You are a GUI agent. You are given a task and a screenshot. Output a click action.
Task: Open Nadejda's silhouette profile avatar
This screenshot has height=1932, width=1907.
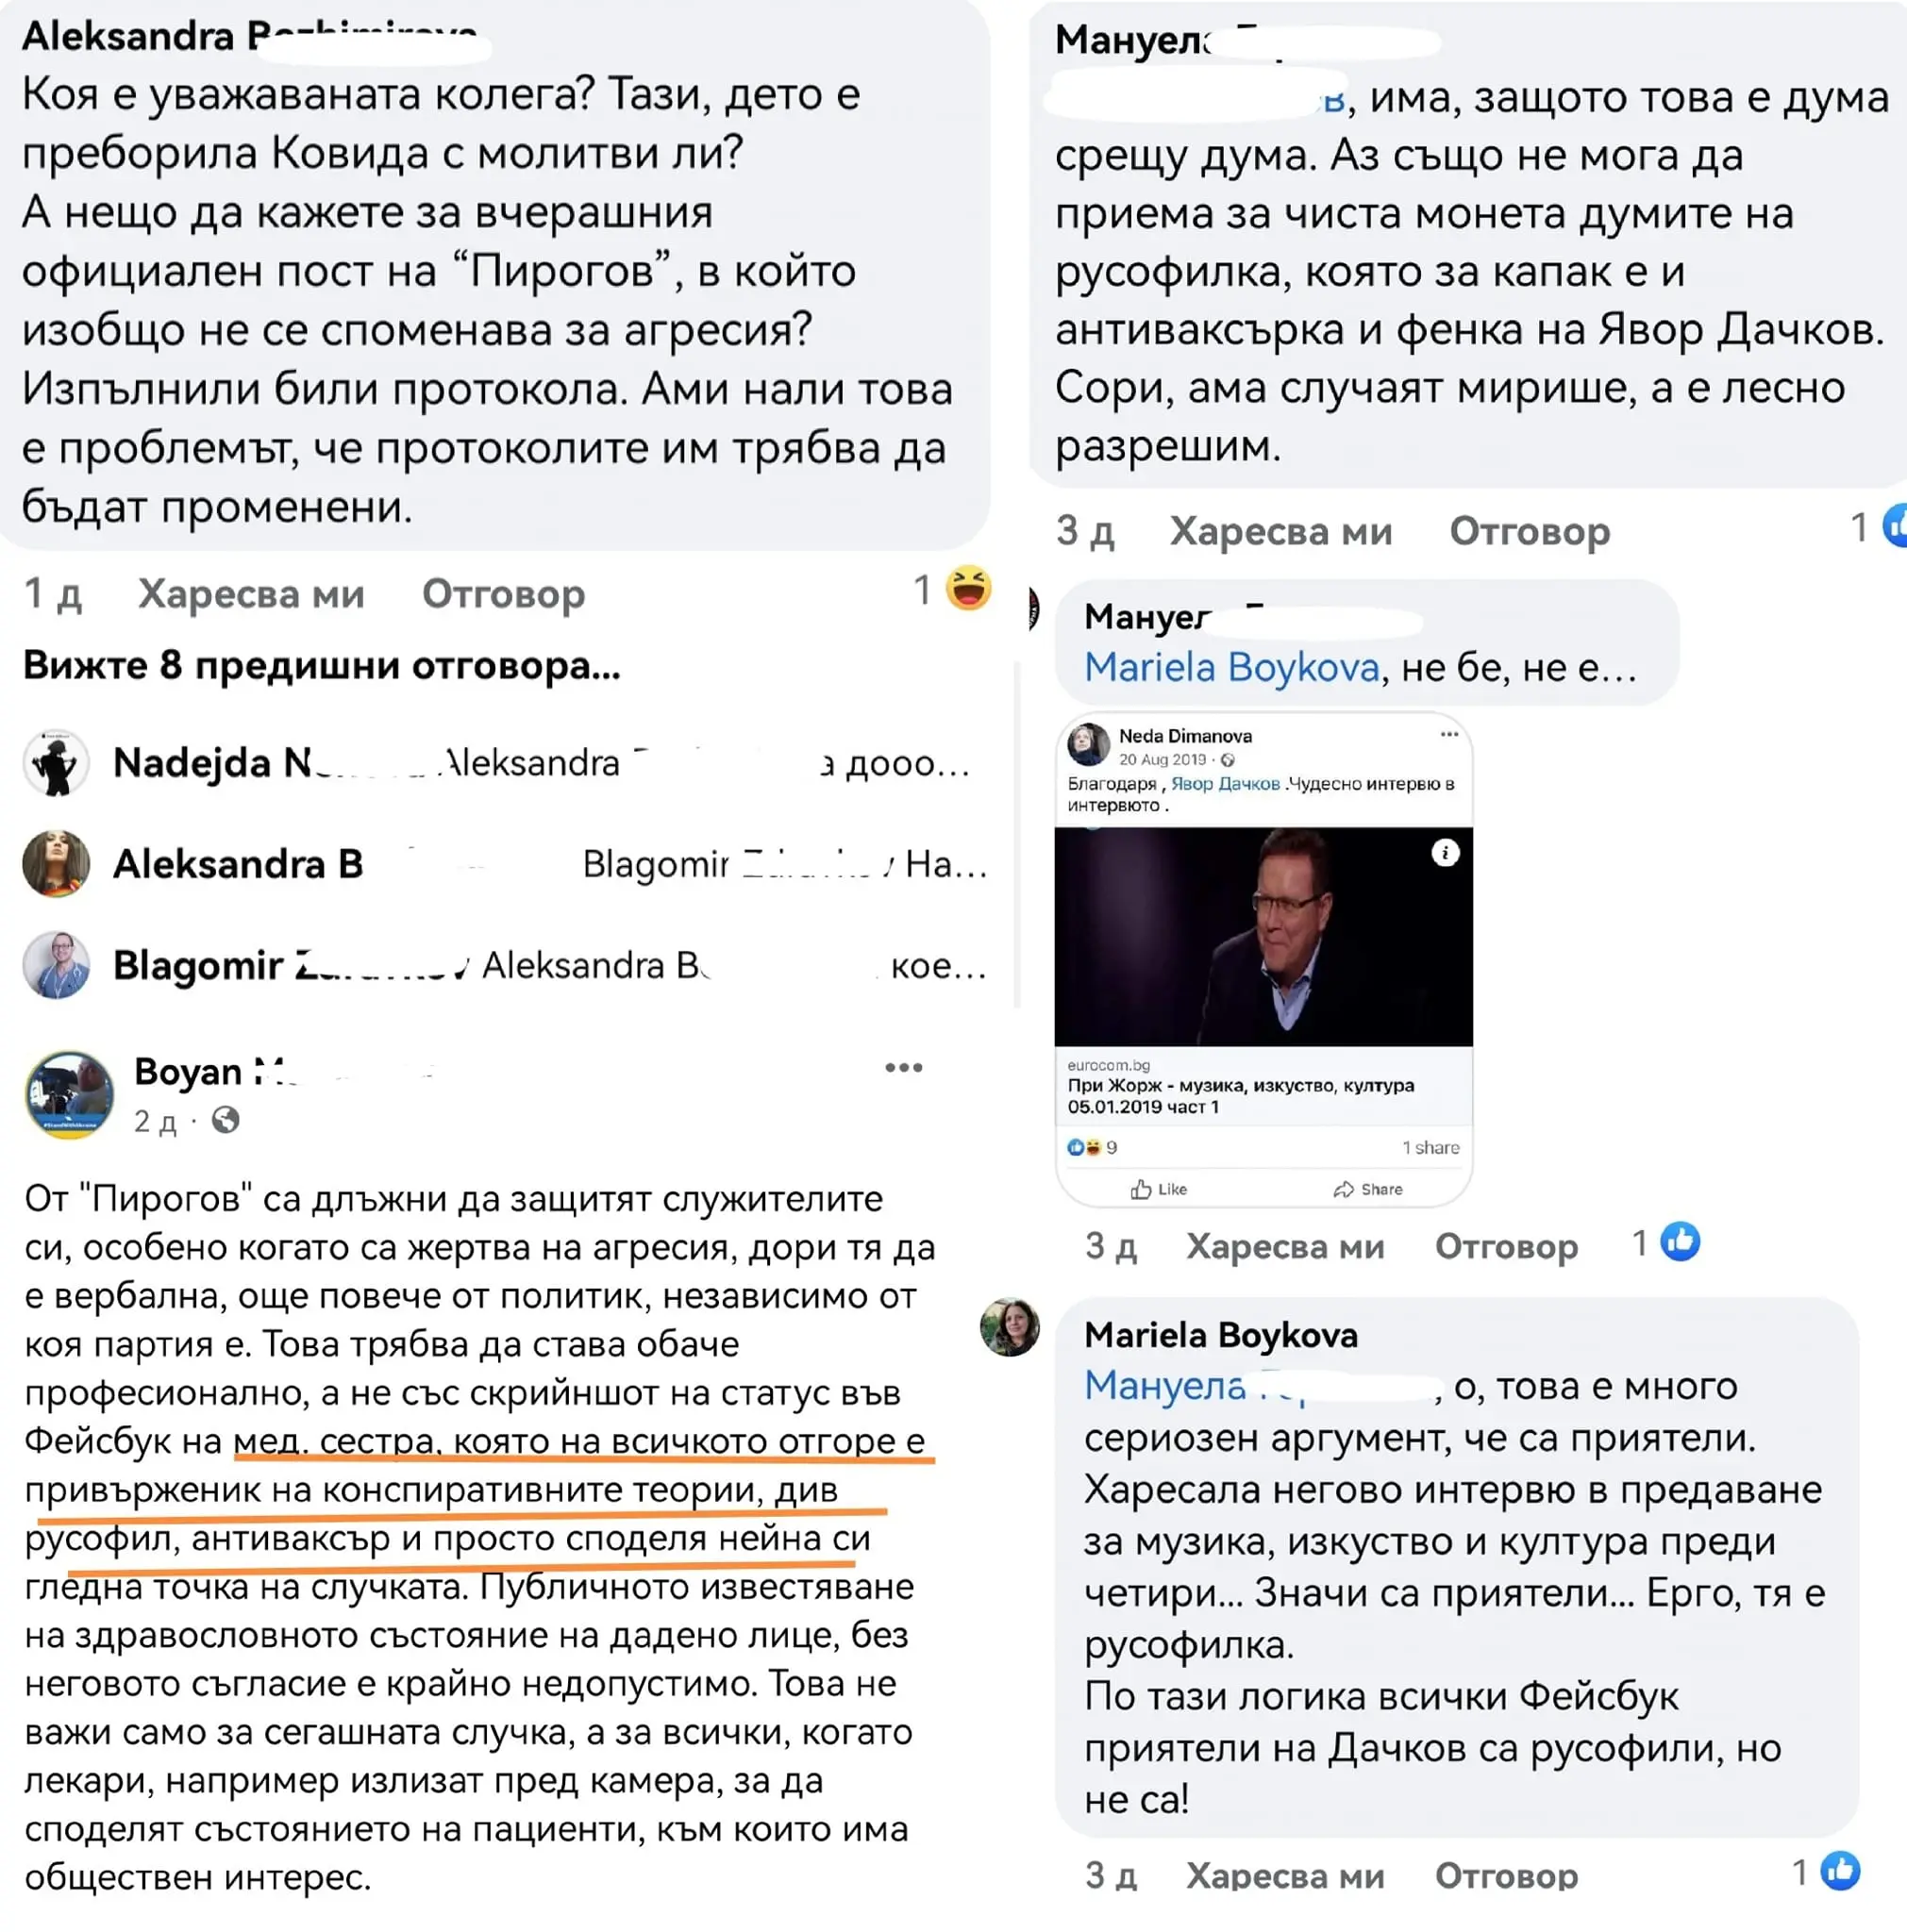[56, 763]
